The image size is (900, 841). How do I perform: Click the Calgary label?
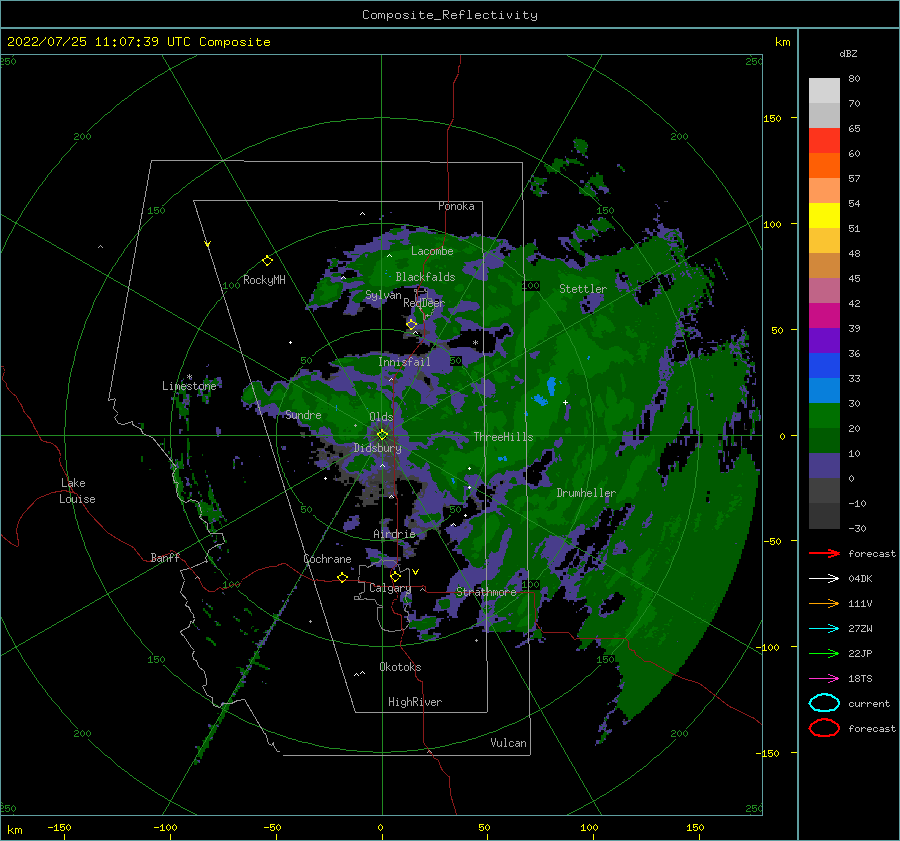tap(390, 588)
